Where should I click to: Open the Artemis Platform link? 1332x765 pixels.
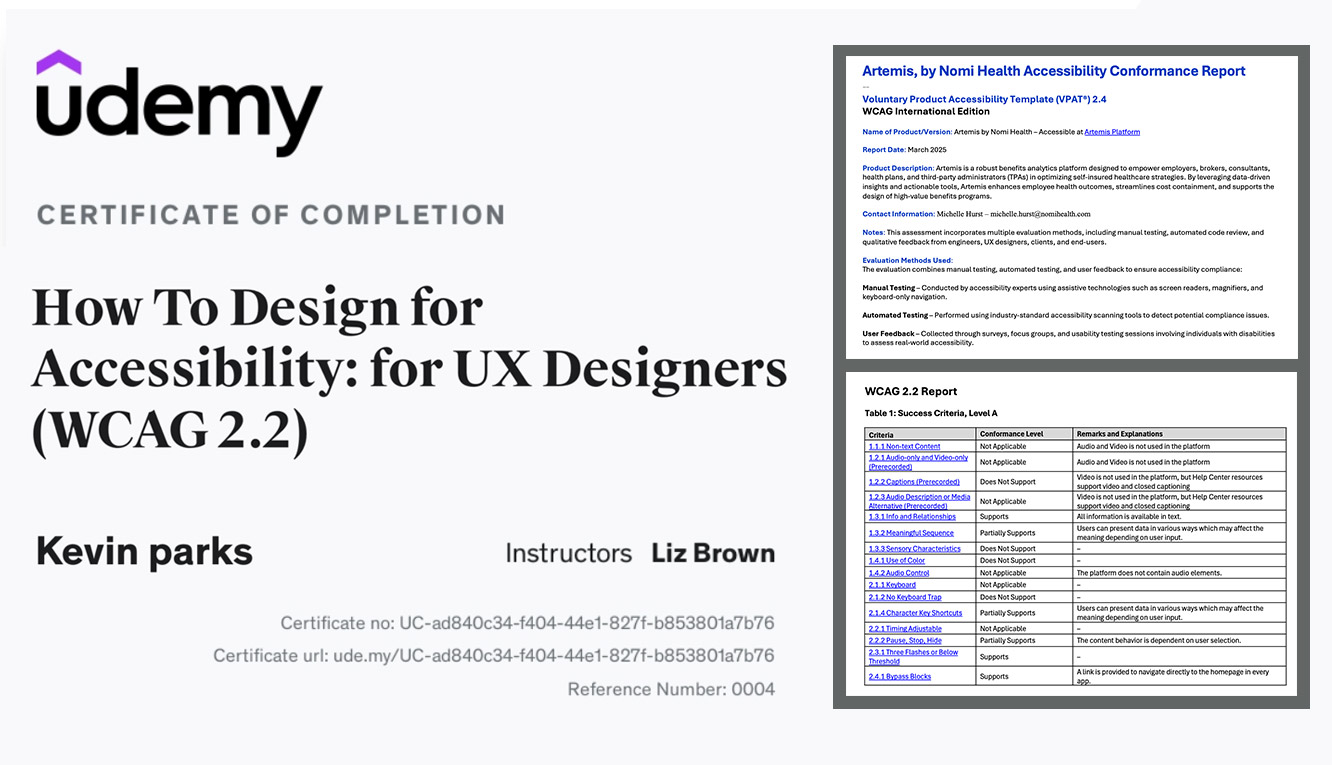tap(1112, 131)
